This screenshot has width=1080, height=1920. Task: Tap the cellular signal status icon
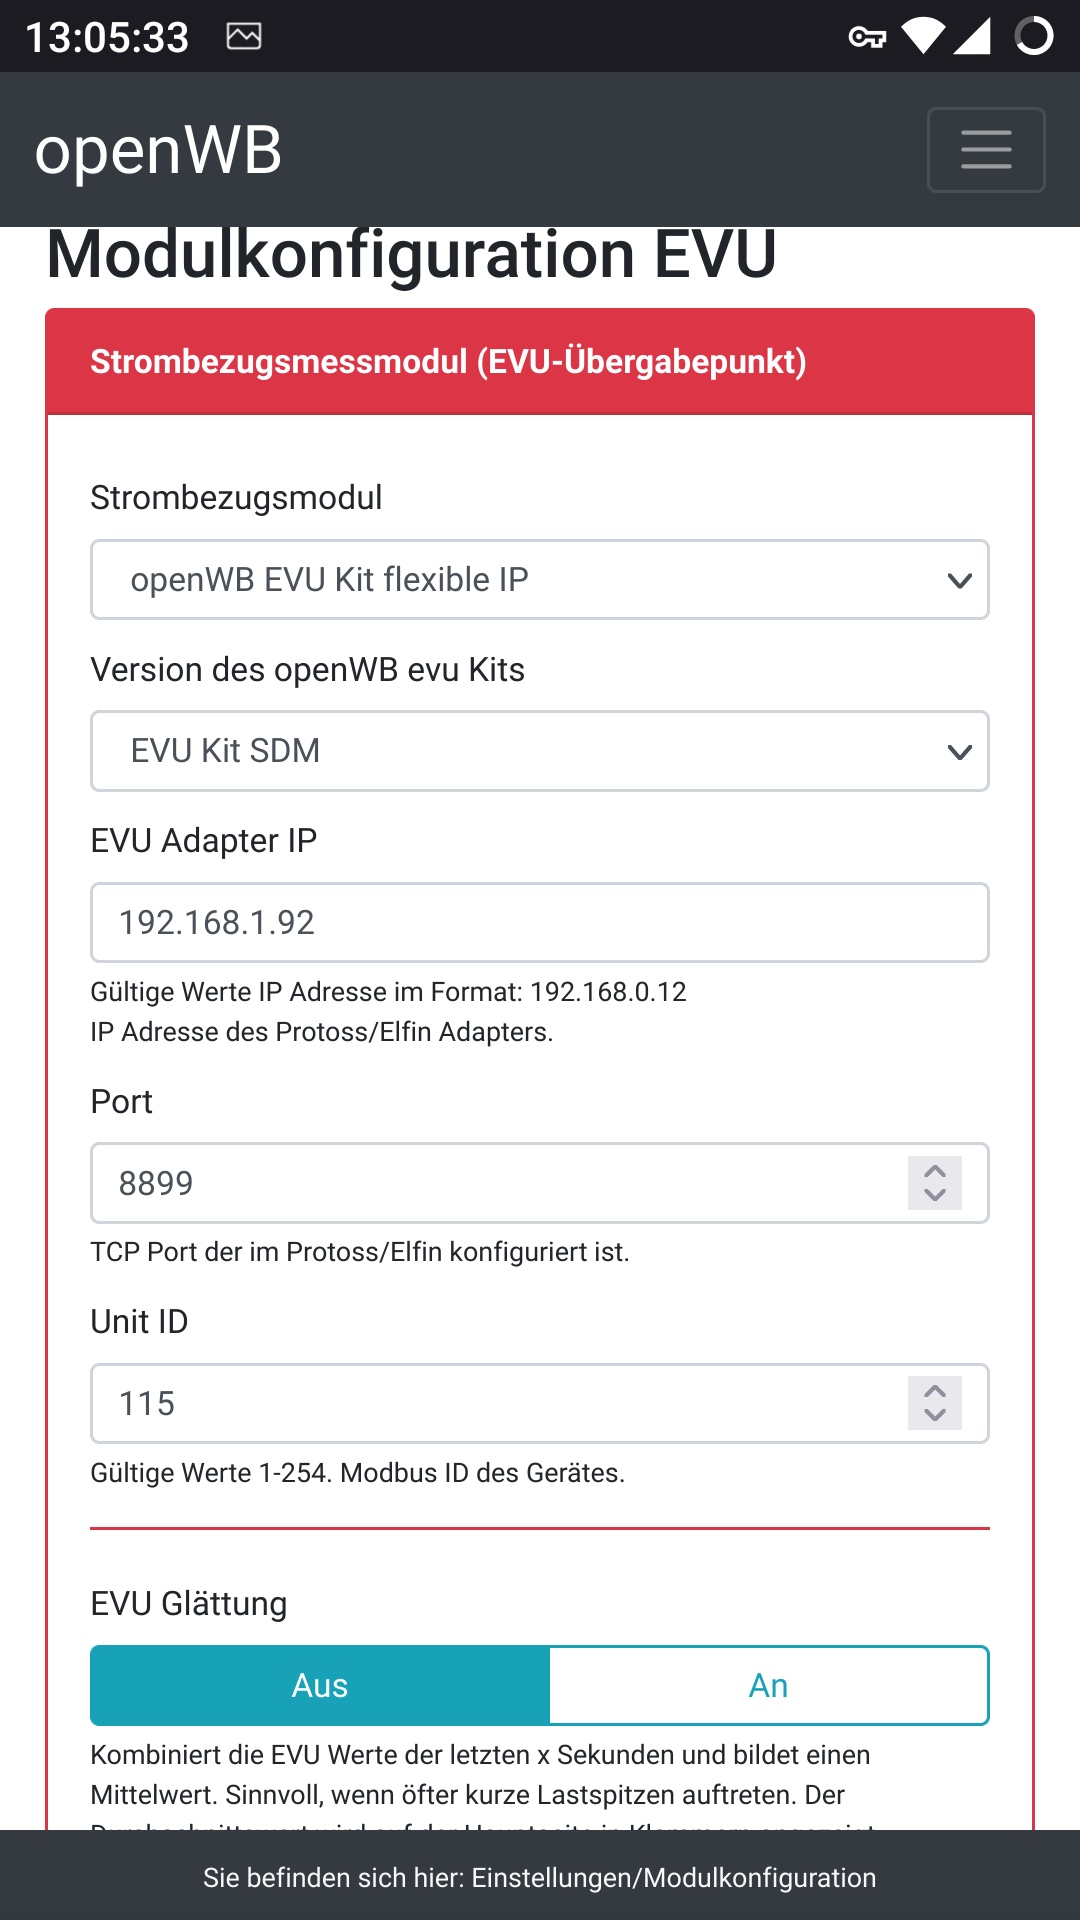tap(972, 36)
